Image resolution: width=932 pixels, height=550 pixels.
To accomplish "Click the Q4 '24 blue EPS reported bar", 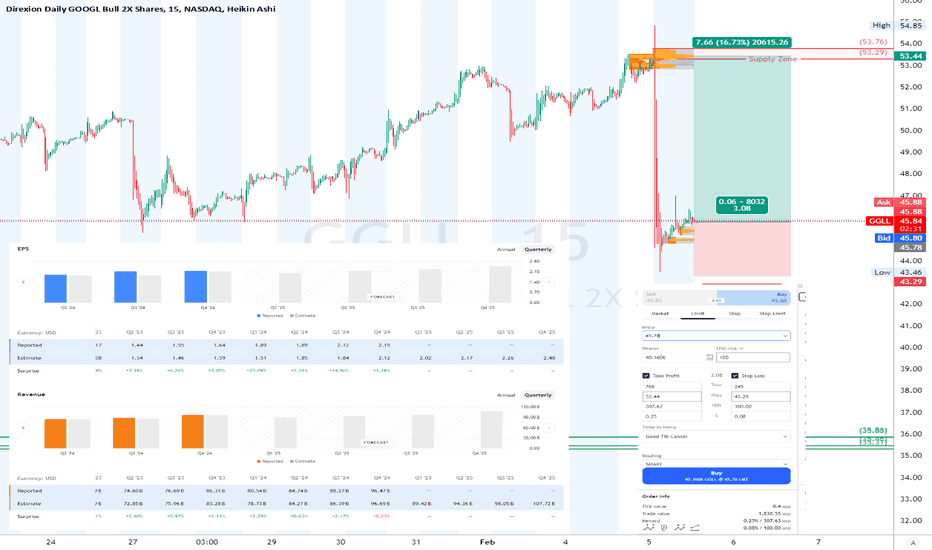I will [x=196, y=287].
